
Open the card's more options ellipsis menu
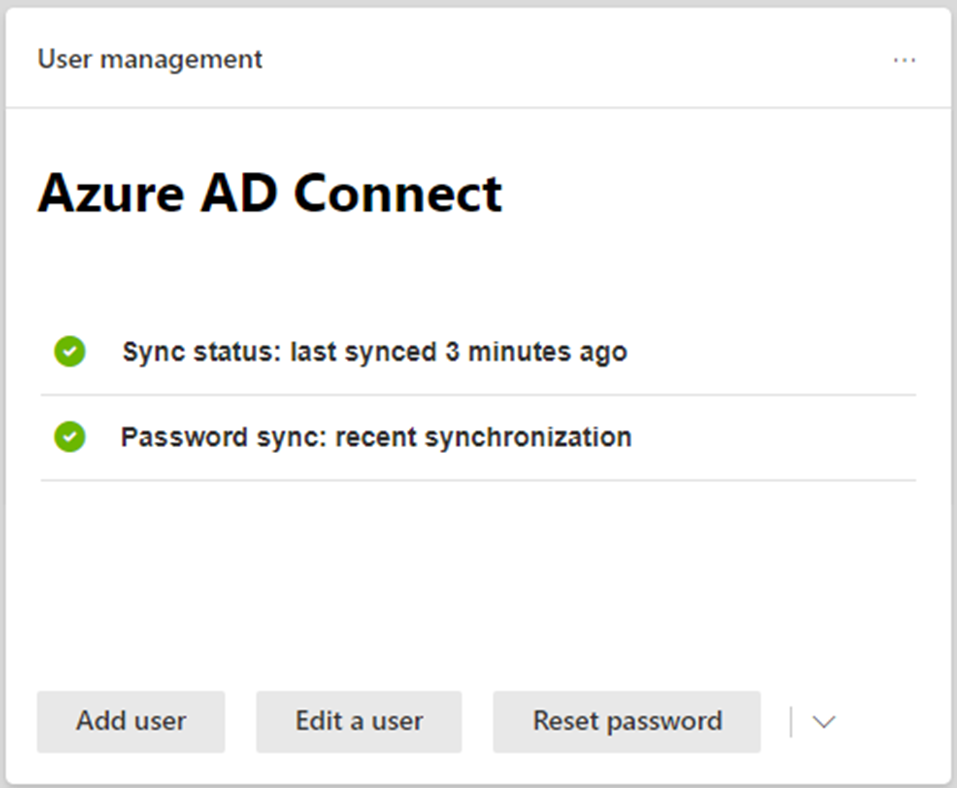pos(904,60)
